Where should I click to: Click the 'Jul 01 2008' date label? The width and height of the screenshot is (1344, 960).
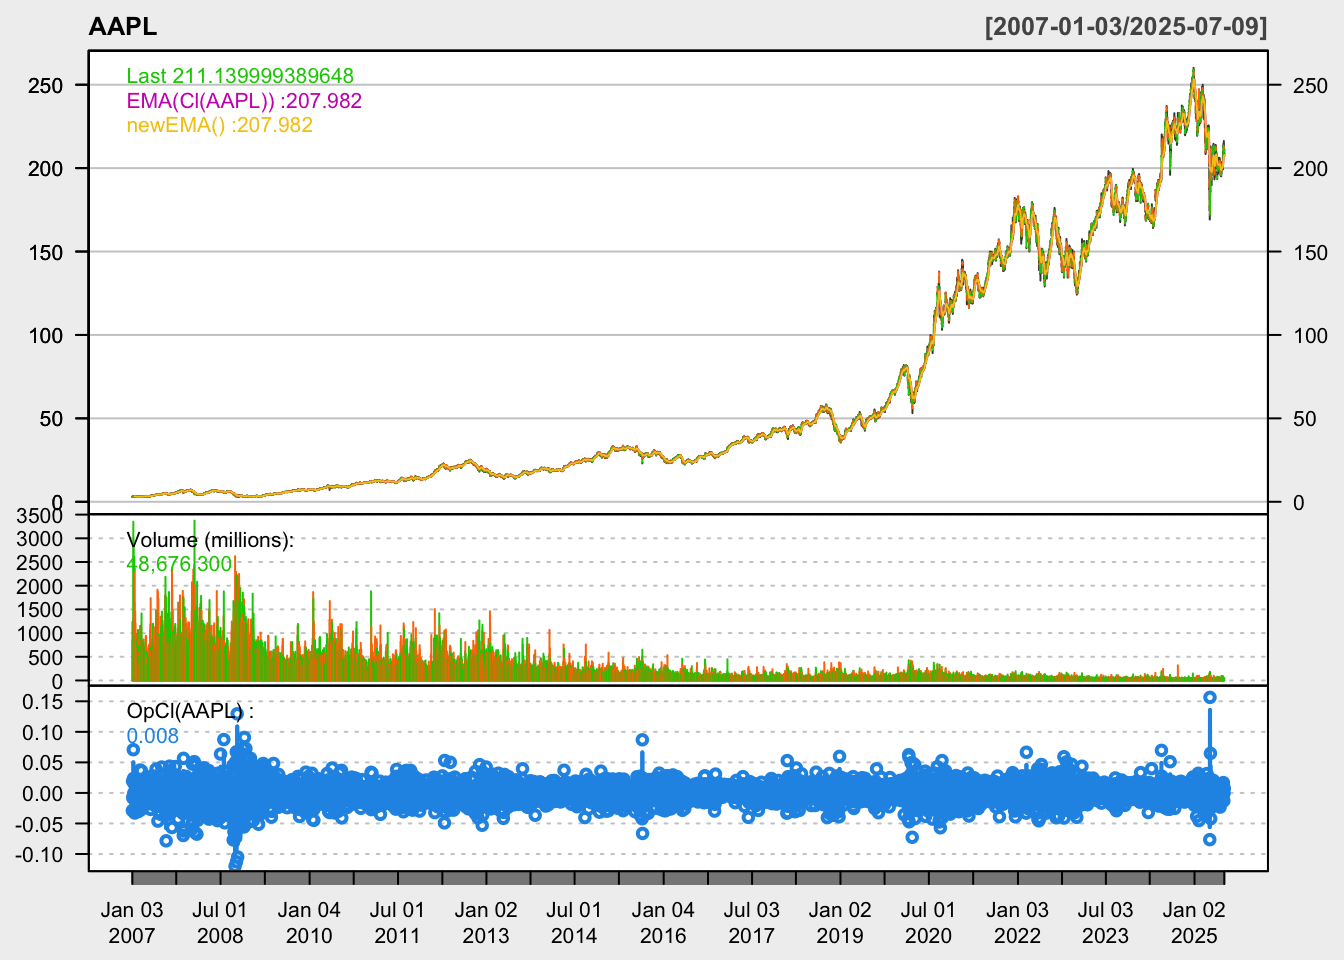(220, 923)
